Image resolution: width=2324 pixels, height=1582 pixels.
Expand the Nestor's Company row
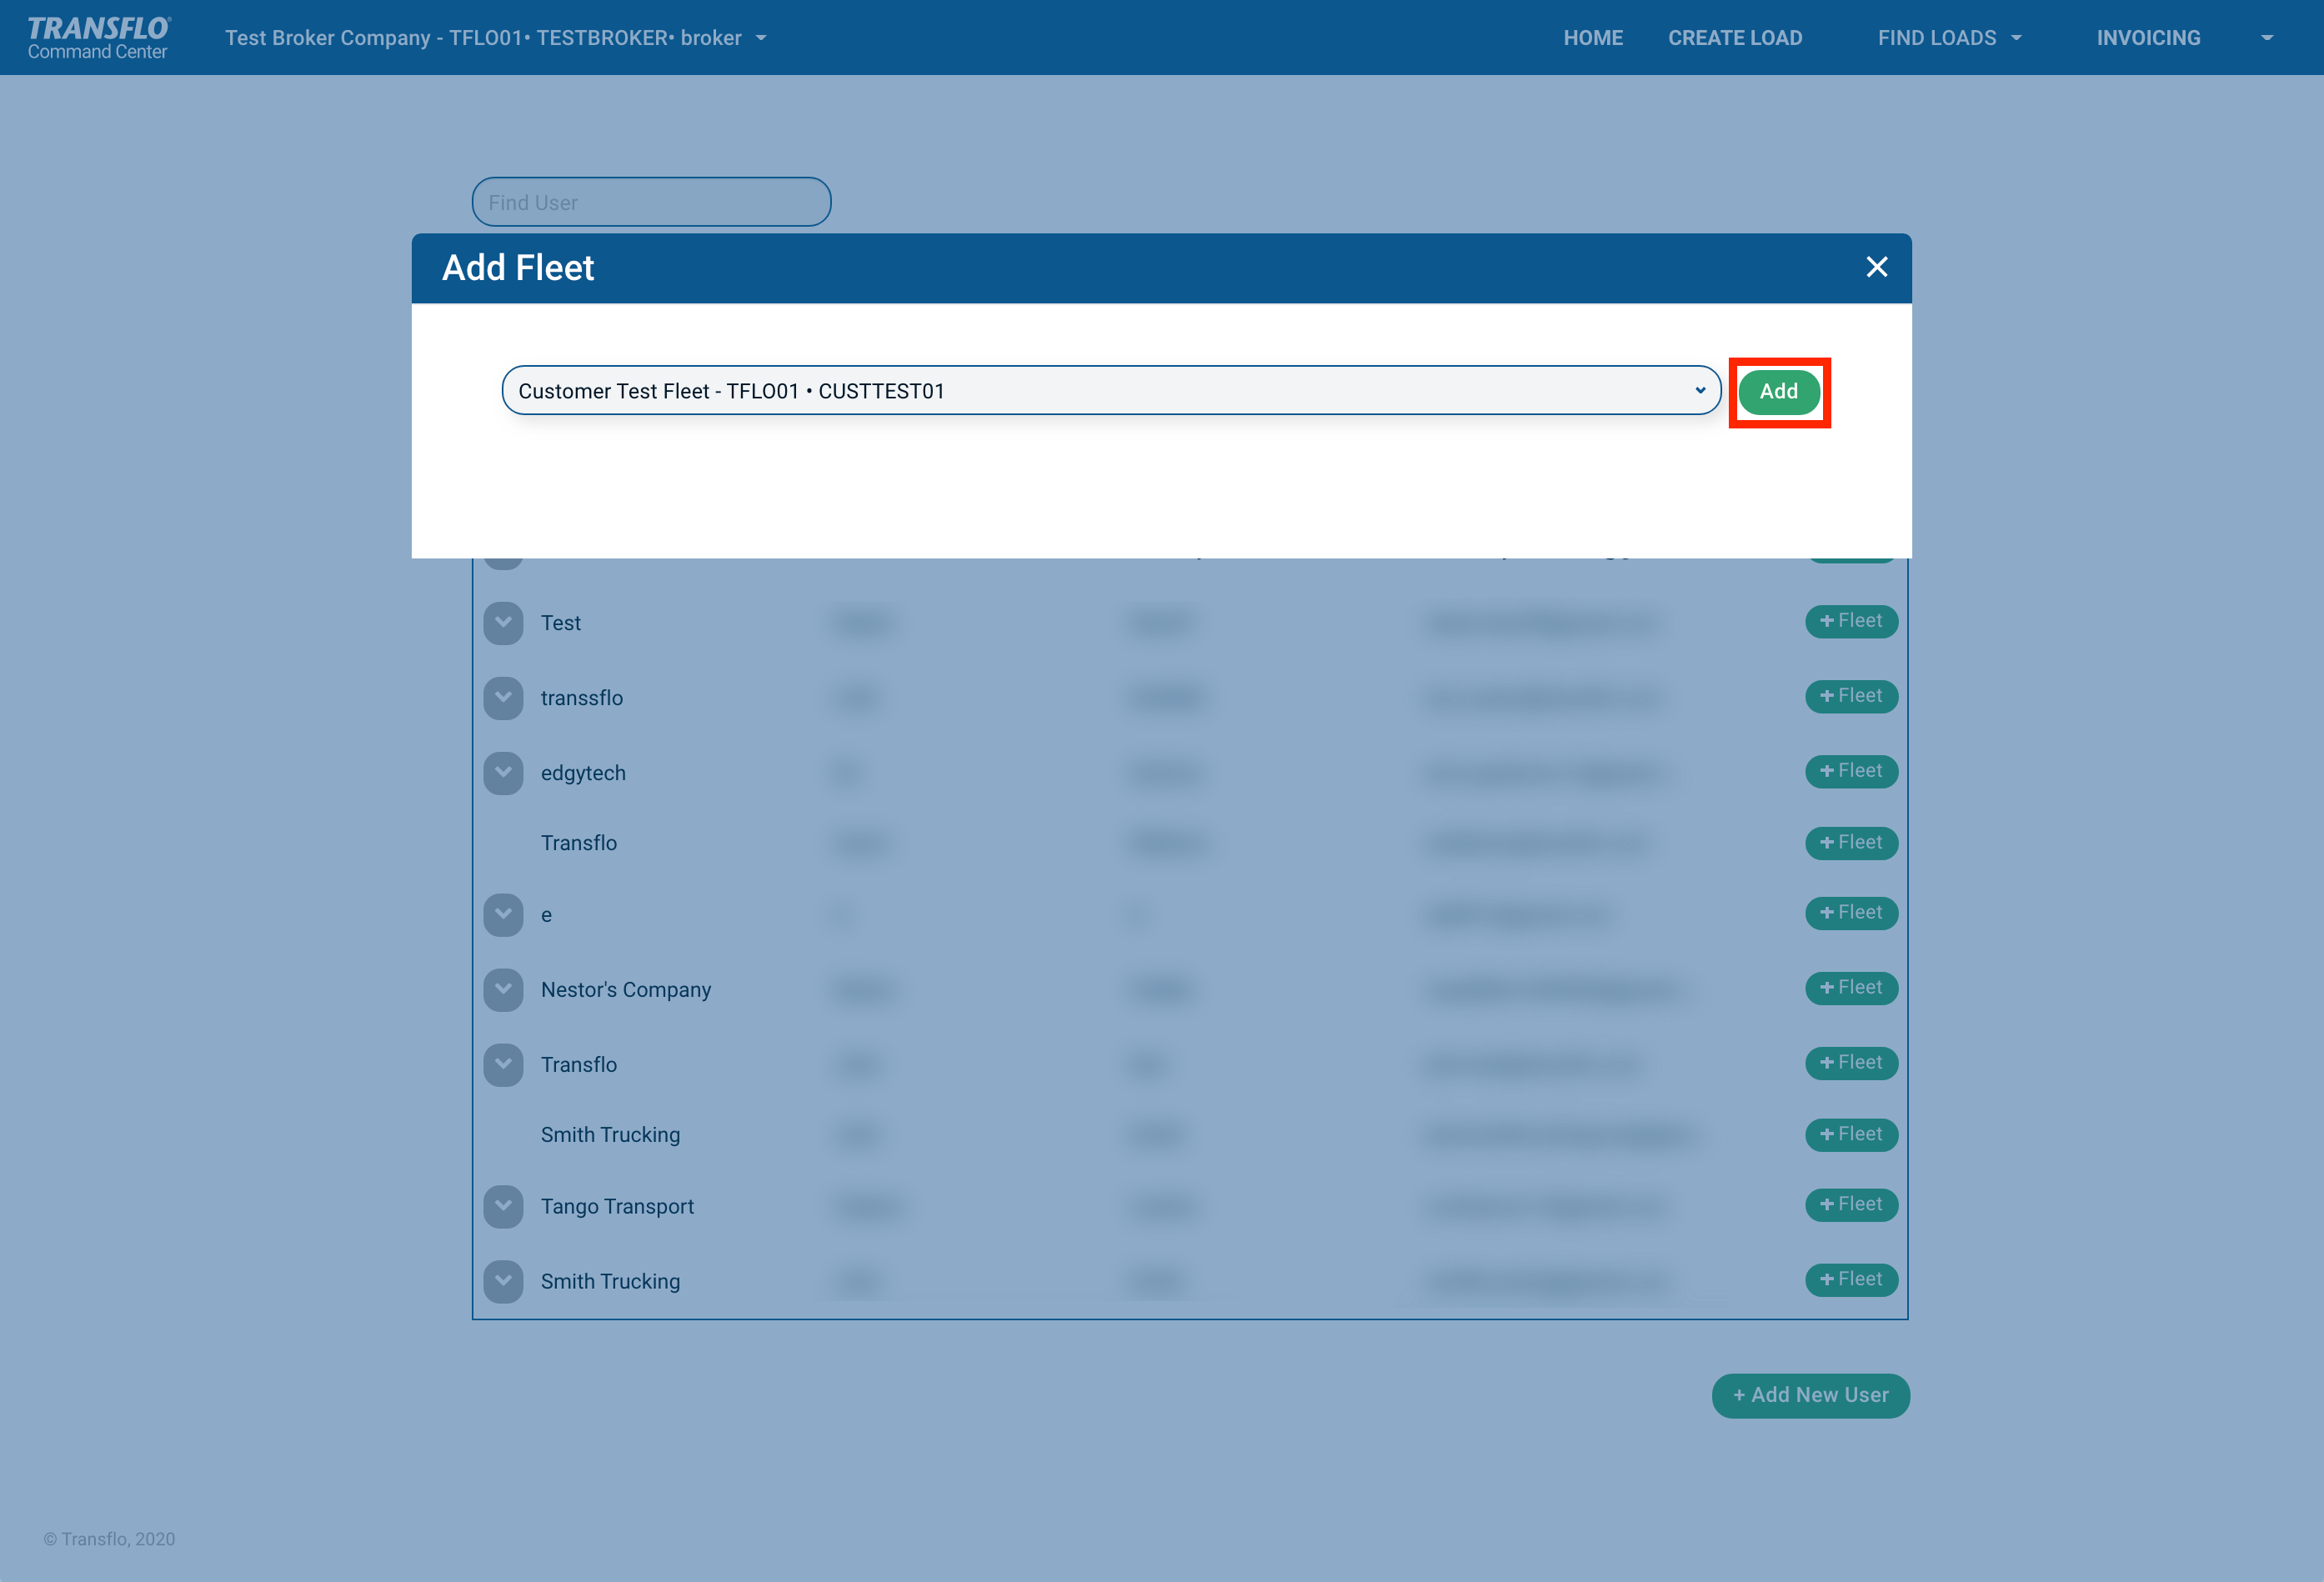pyautogui.click(x=503, y=989)
